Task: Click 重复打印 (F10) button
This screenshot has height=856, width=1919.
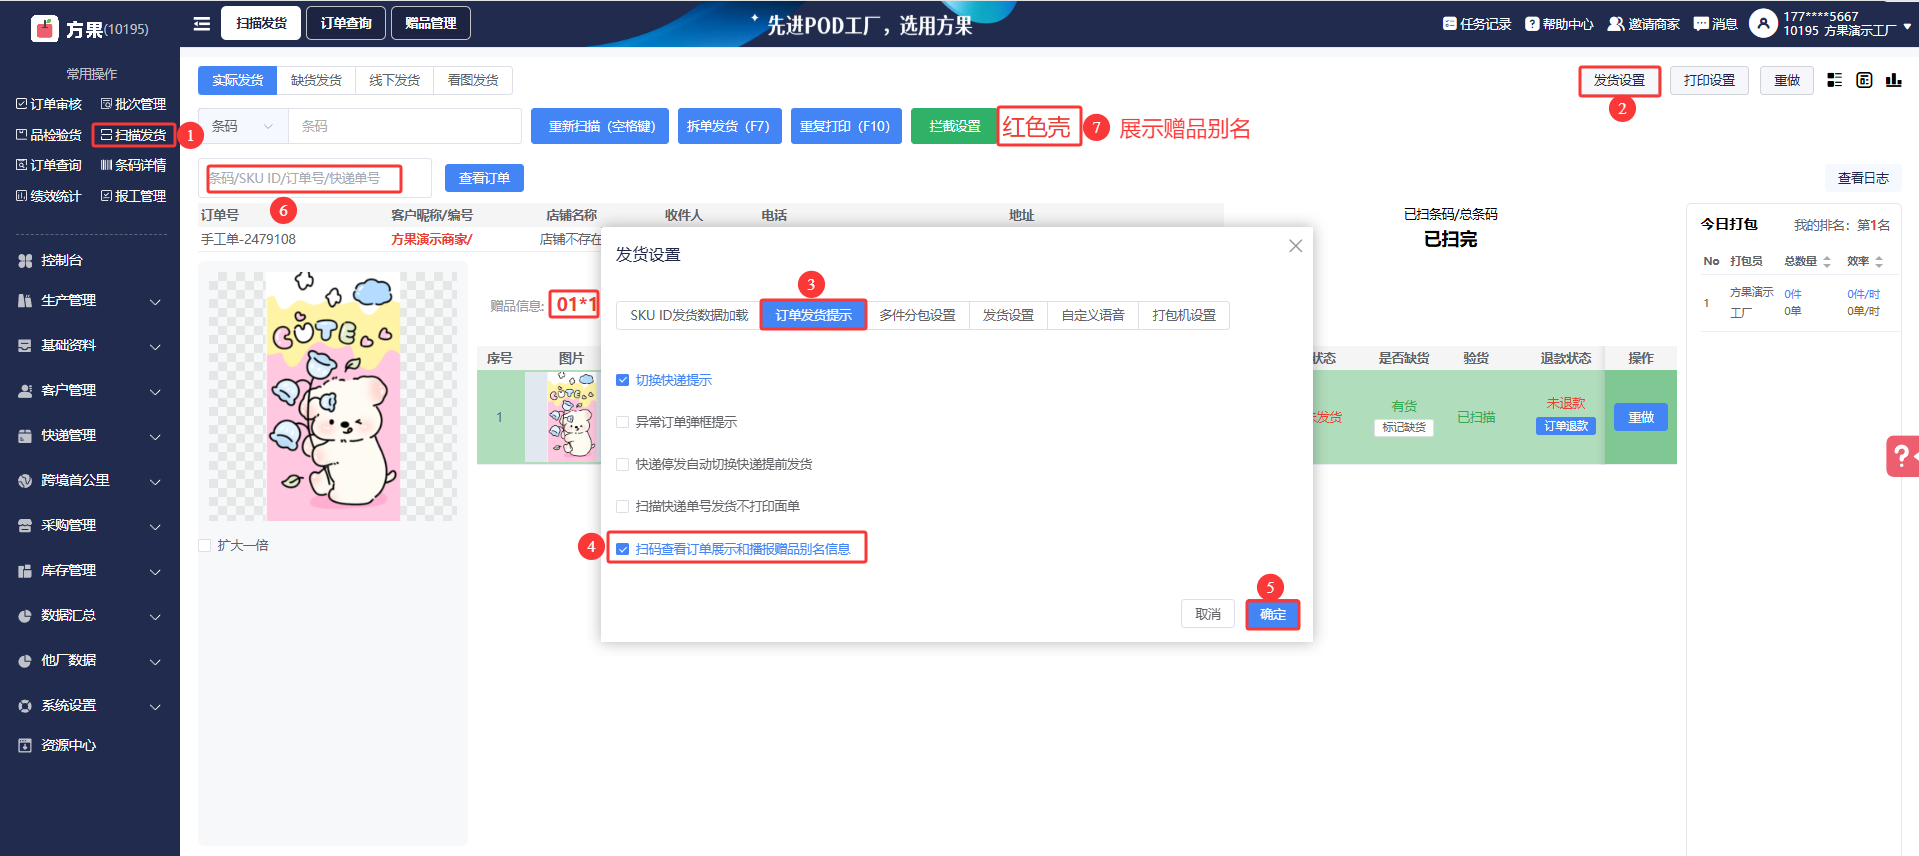Action: click(845, 126)
